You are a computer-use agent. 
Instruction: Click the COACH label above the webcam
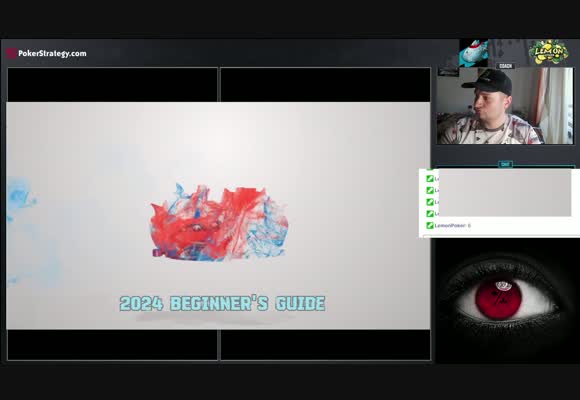[505, 66]
